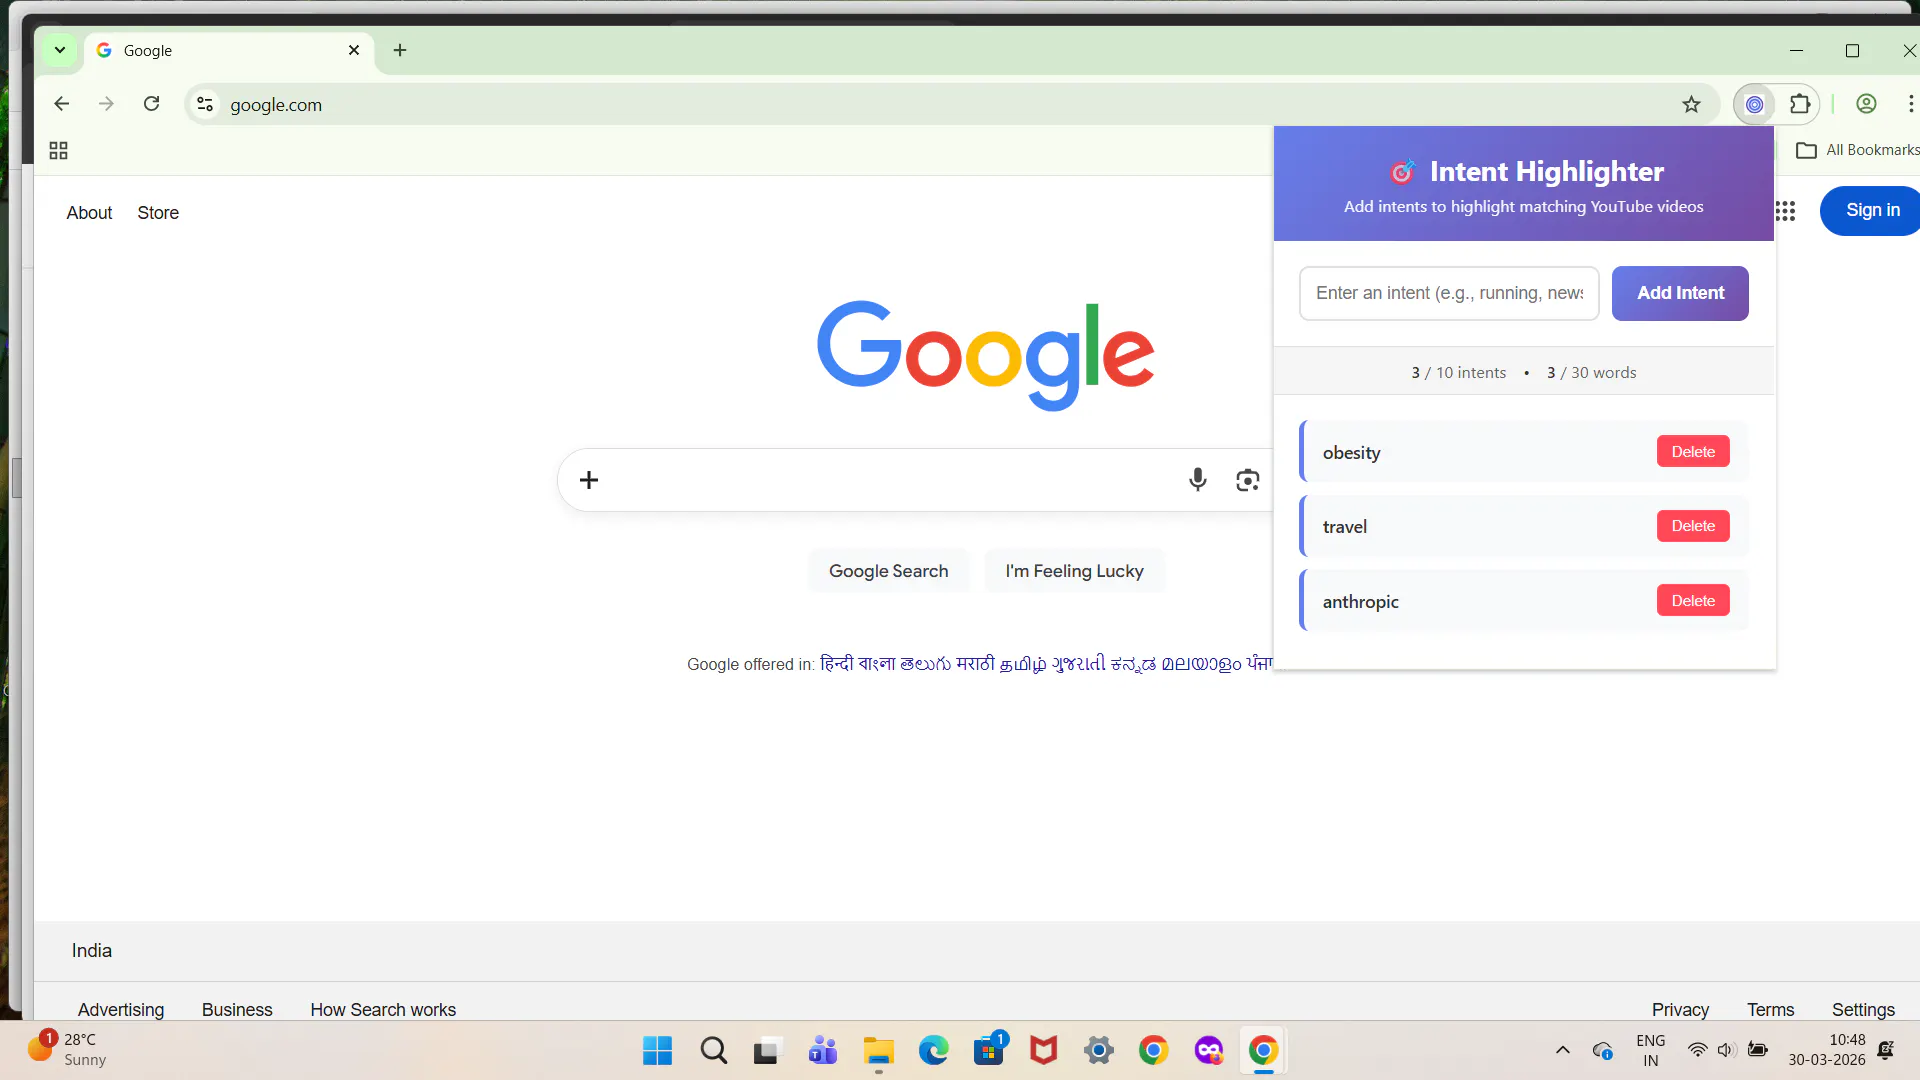1920x1080 pixels.
Task: Open the Advertising footer link
Action: coord(121,1010)
